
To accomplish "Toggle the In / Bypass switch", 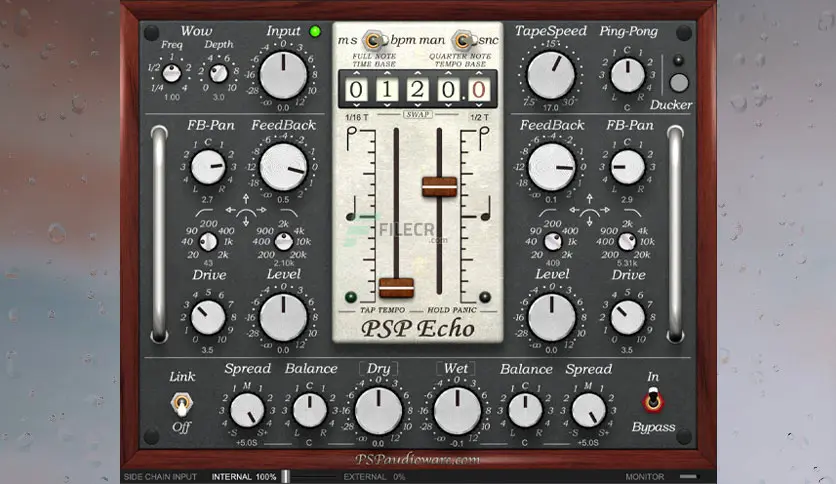I will (x=653, y=401).
